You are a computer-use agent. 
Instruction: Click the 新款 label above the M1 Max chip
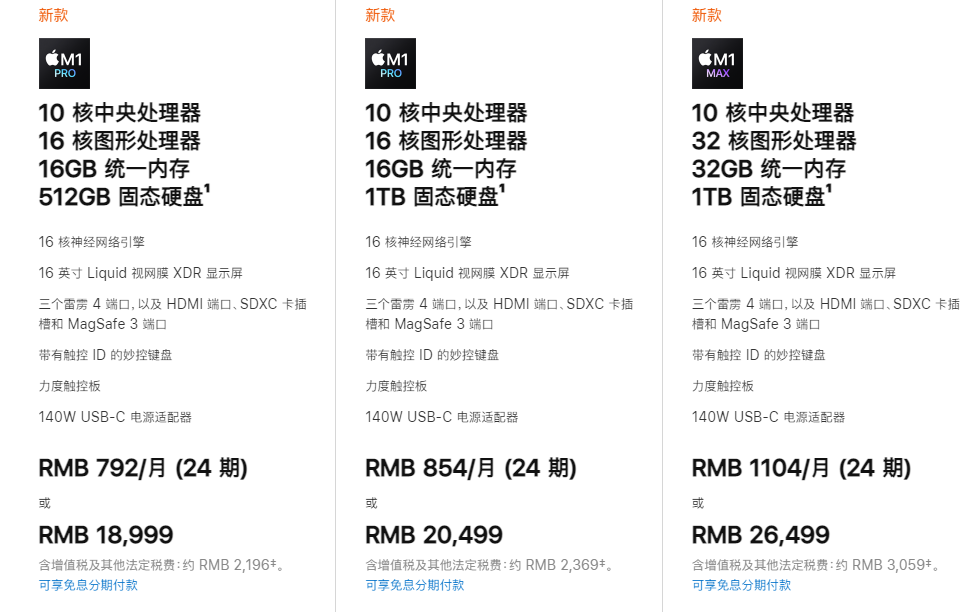[706, 15]
